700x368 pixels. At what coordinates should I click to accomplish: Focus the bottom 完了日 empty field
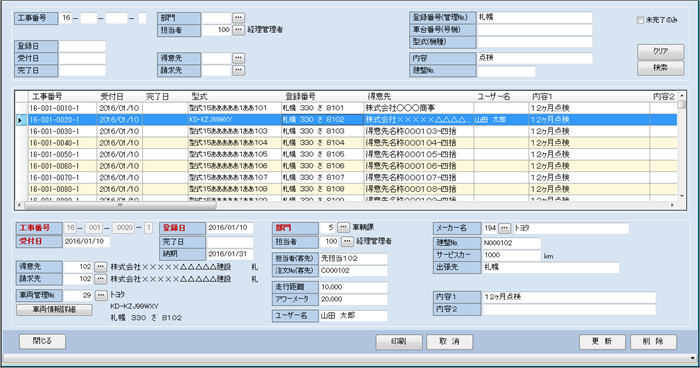click(x=229, y=242)
